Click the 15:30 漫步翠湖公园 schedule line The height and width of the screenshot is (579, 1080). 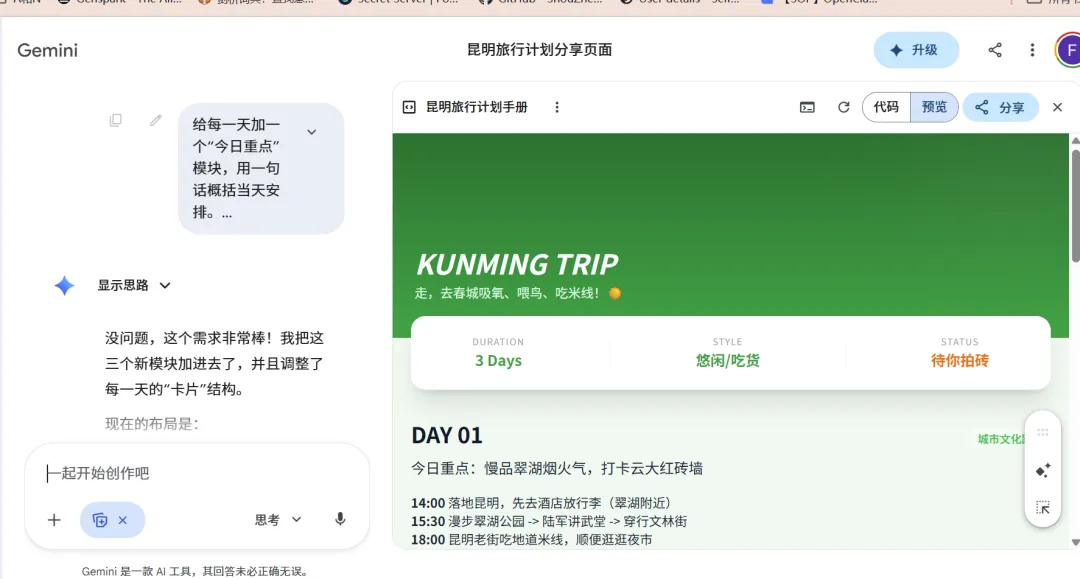click(549, 521)
